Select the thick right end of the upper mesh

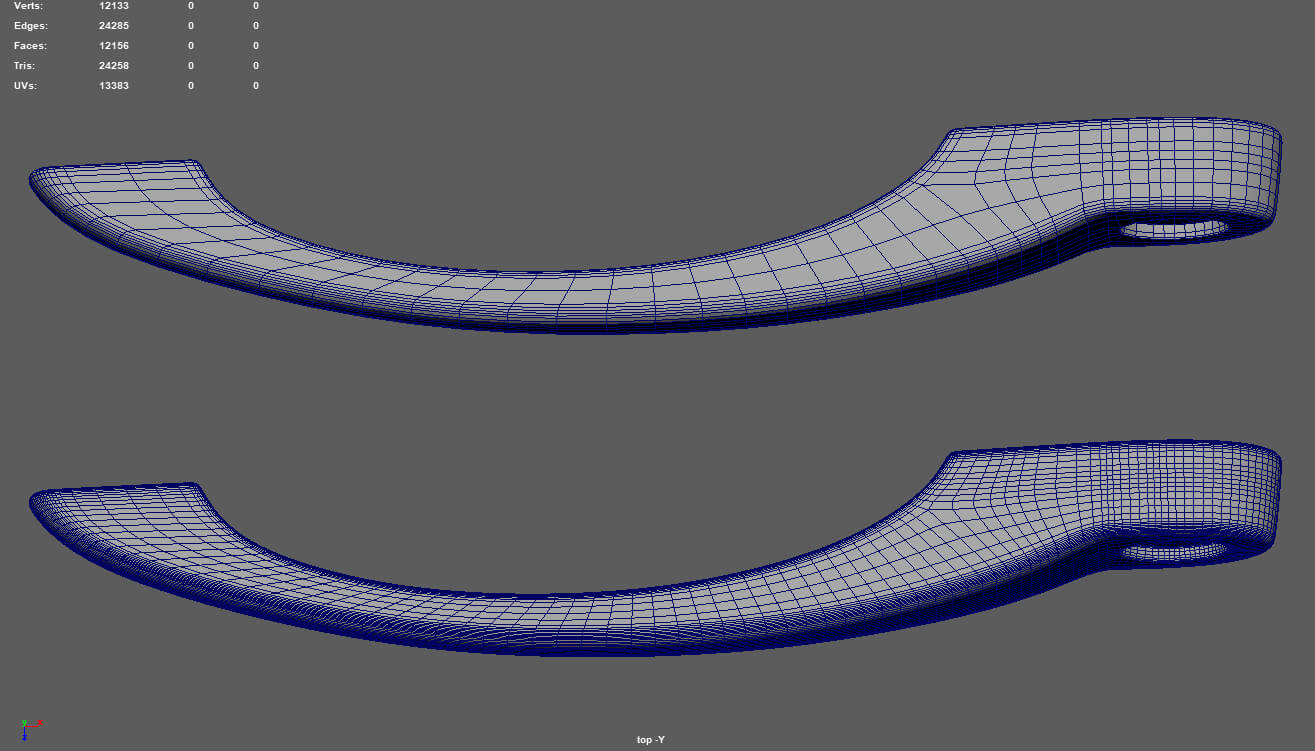(x=1200, y=165)
